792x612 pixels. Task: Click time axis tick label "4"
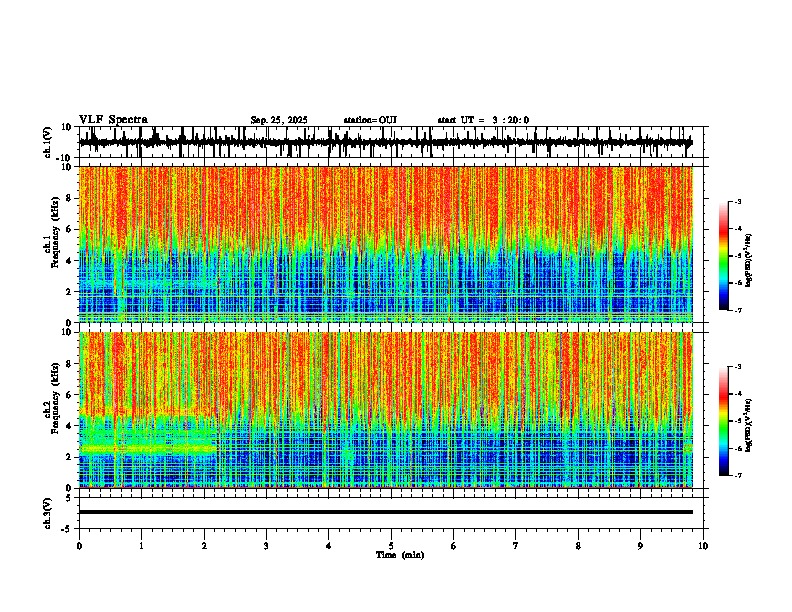click(x=329, y=546)
